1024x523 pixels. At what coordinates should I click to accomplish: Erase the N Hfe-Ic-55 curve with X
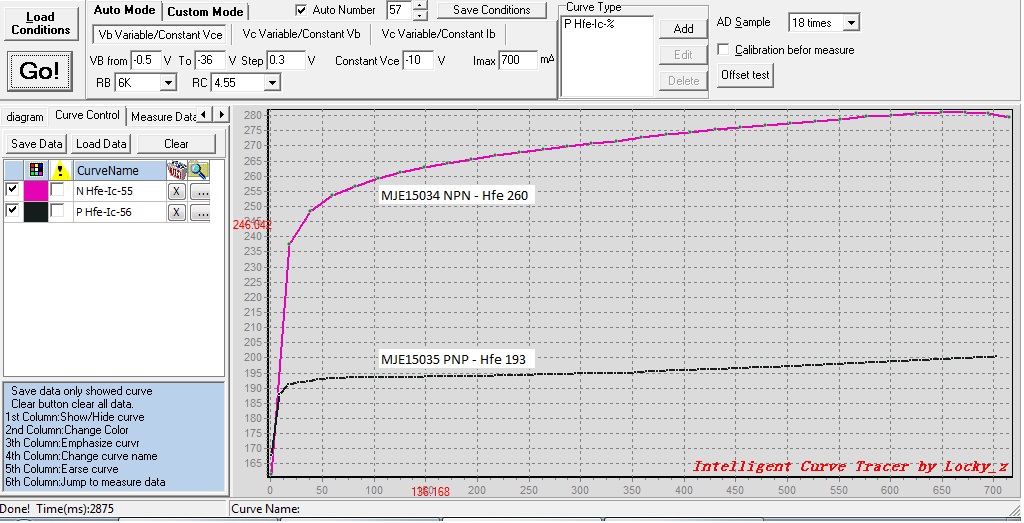176,192
